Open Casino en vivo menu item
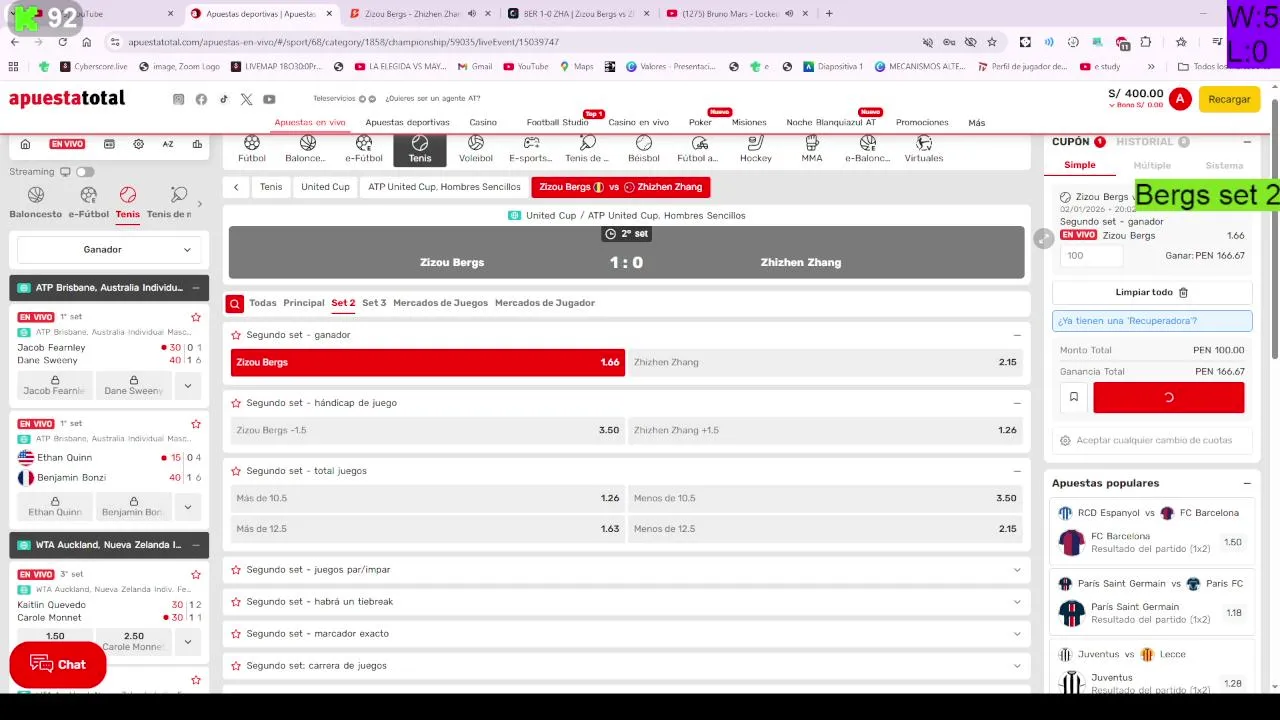This screenshot has width=1280, height=720. [638, 122]
